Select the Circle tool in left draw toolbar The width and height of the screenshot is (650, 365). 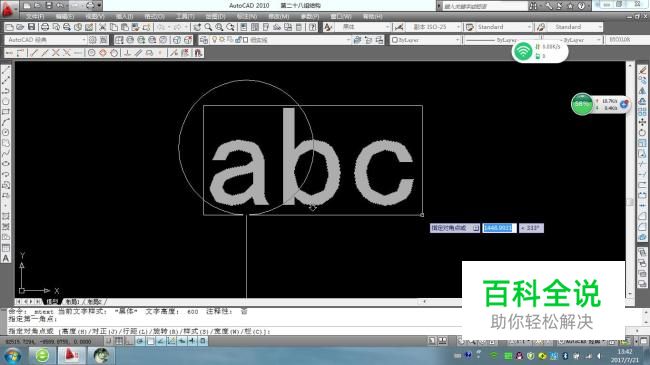(6, 101)
